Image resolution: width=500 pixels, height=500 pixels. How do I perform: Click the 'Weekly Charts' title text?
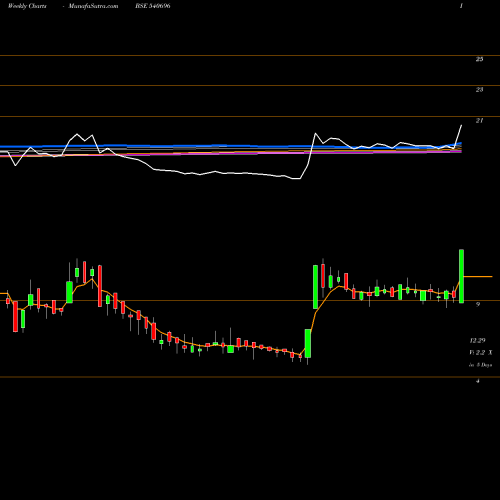[27, 6]
